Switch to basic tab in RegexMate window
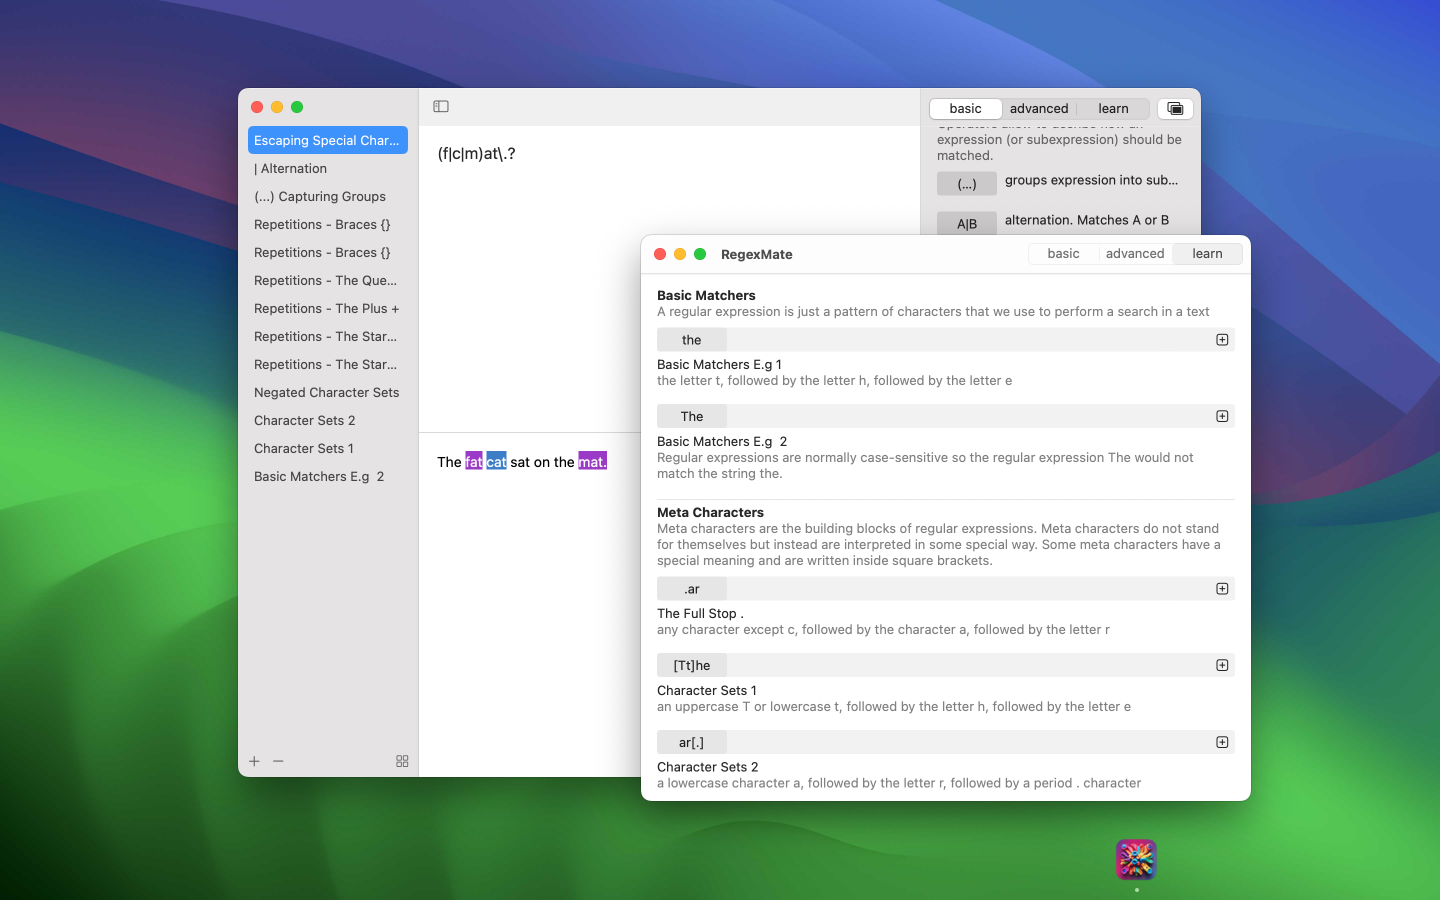The image size is (1440, 900). tap(1063, 254)
